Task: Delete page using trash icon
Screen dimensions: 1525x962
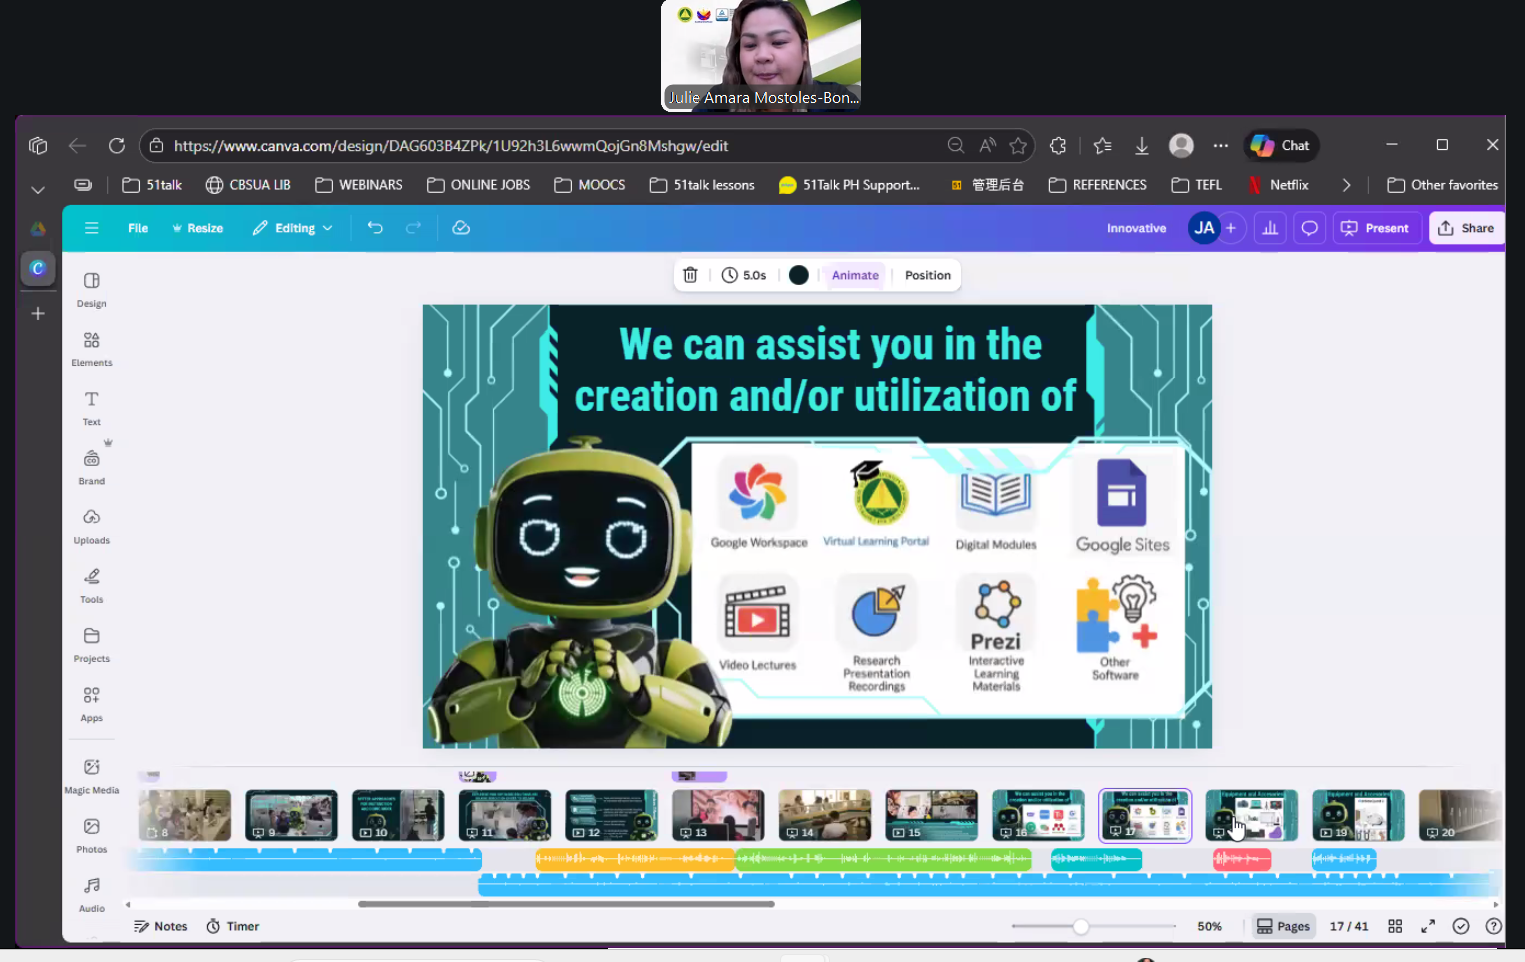Action: (690, 275)
